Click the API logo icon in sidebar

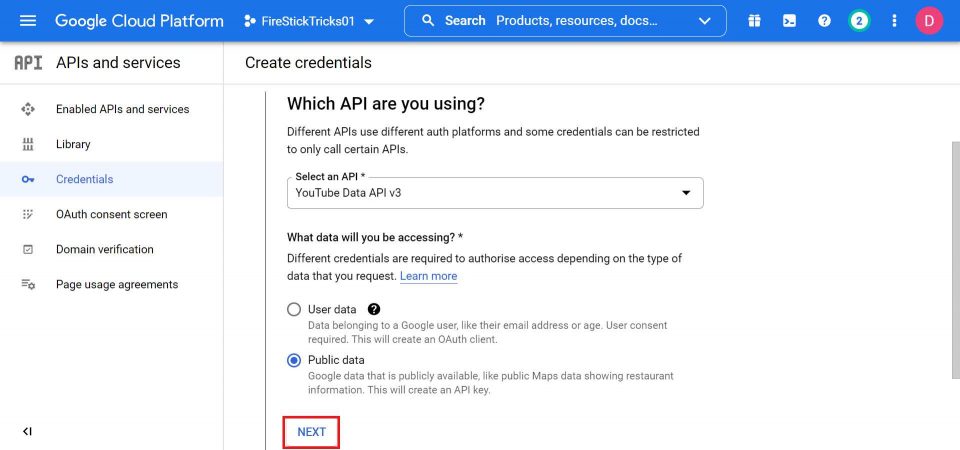pos(28,62)
